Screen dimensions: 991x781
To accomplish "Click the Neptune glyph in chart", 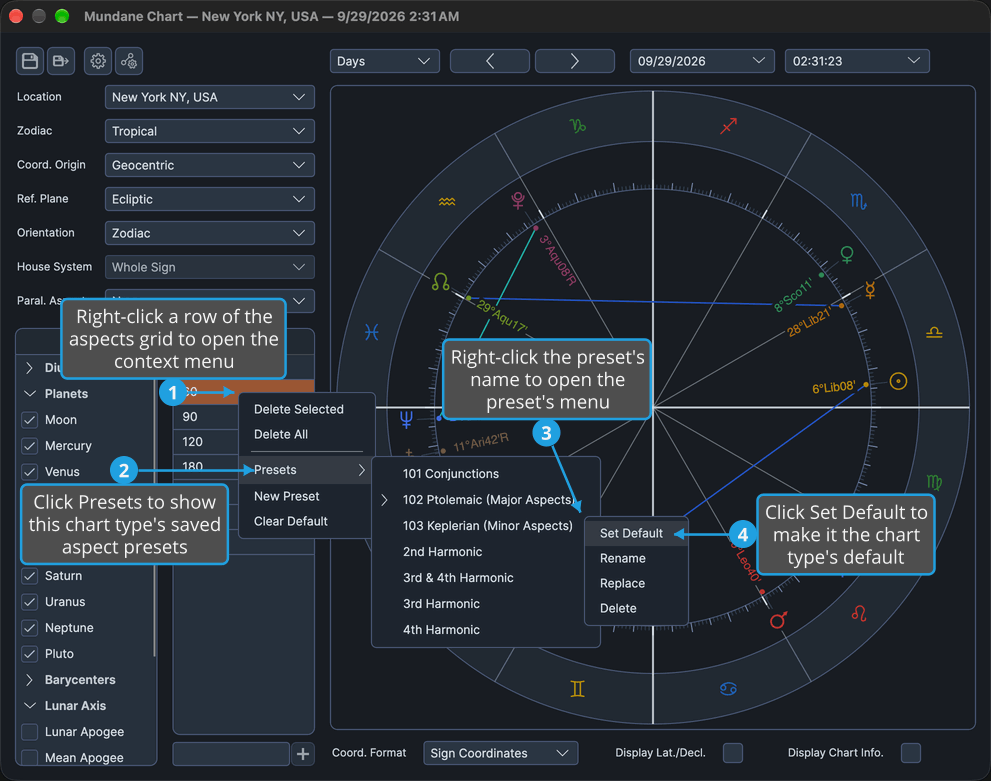I will [406, 419].
